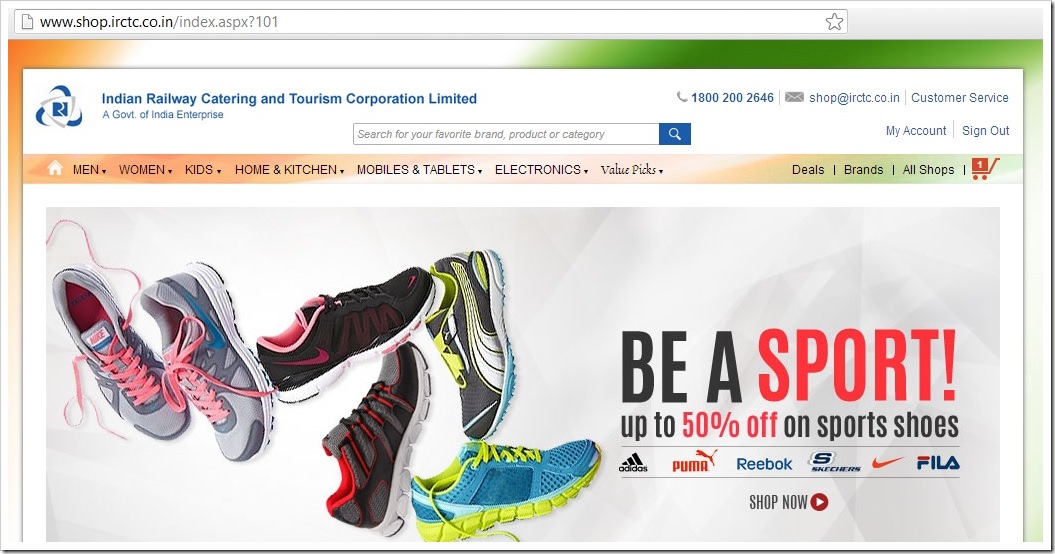Click the IRCTC logo
This screenshot has height=554, width=1055.
pyautogui.click(x=59, y=106)
